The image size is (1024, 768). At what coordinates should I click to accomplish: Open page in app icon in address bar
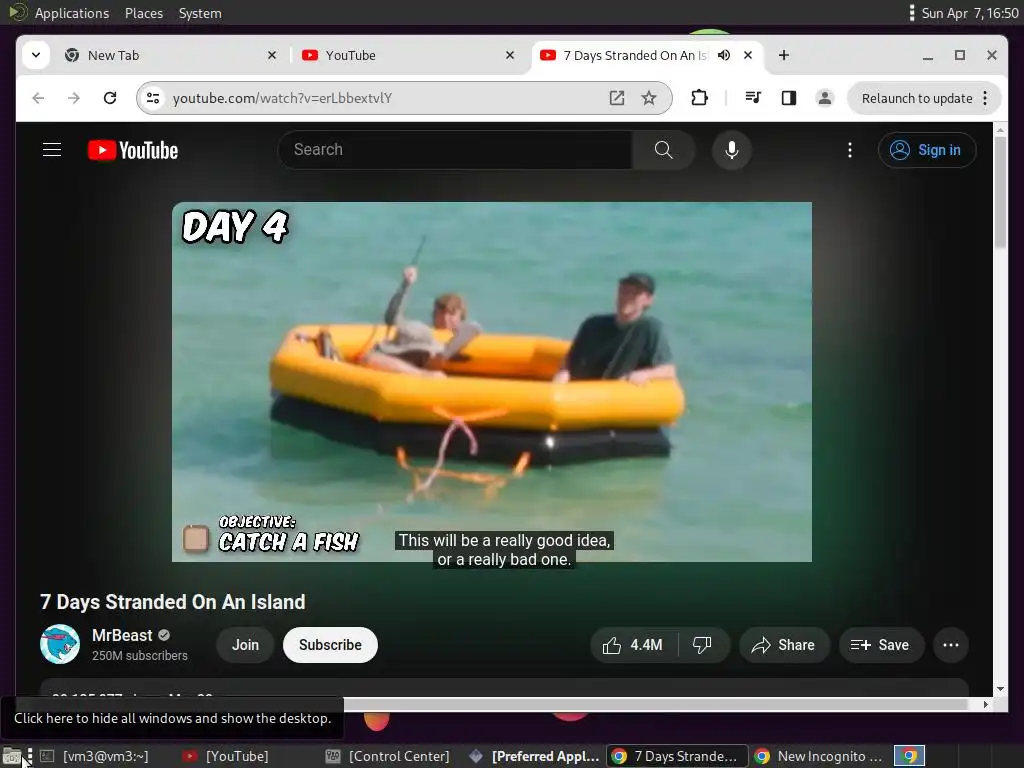click(616, 98)
